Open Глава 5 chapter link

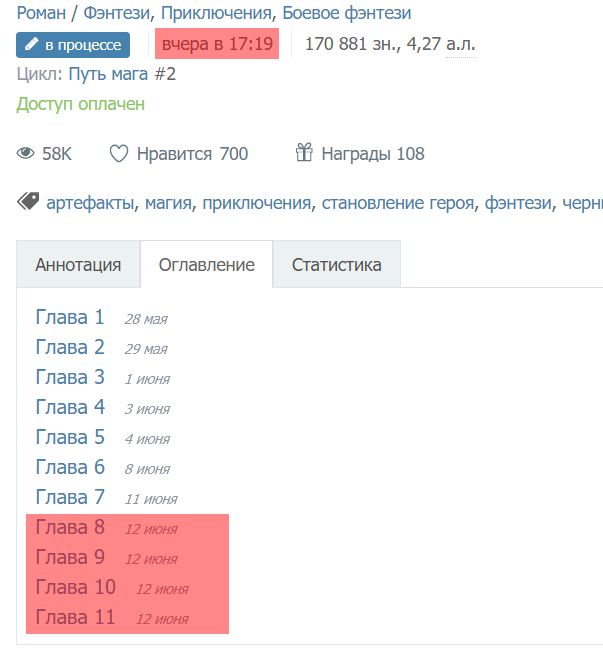coord(70,438)
